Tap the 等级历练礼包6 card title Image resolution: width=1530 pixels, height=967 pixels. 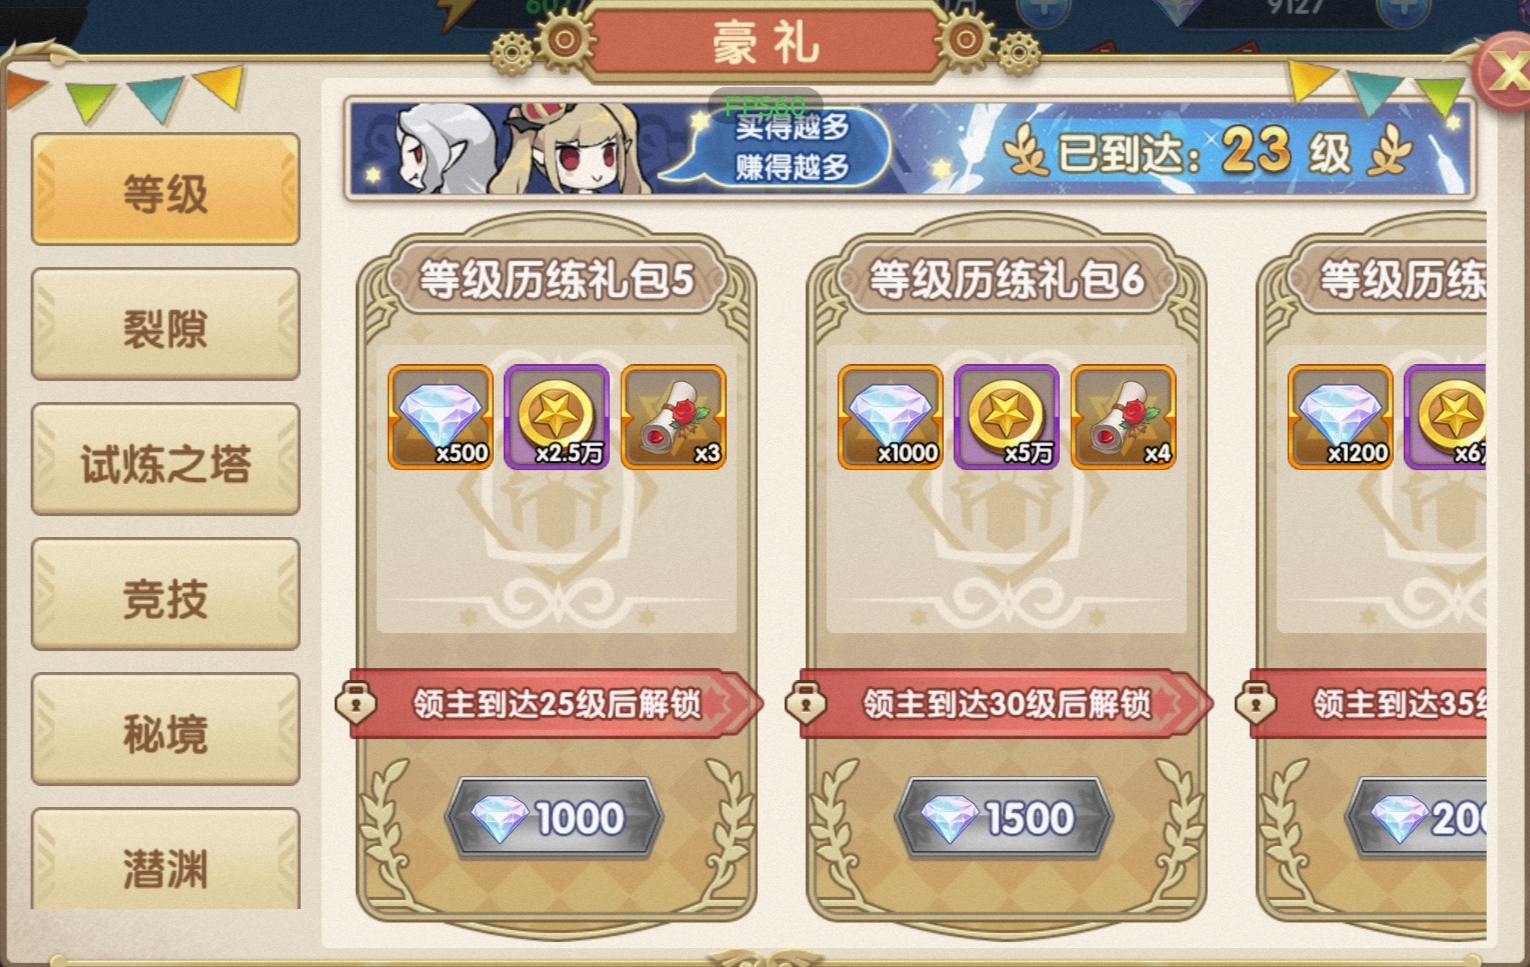click(1006, 279)
